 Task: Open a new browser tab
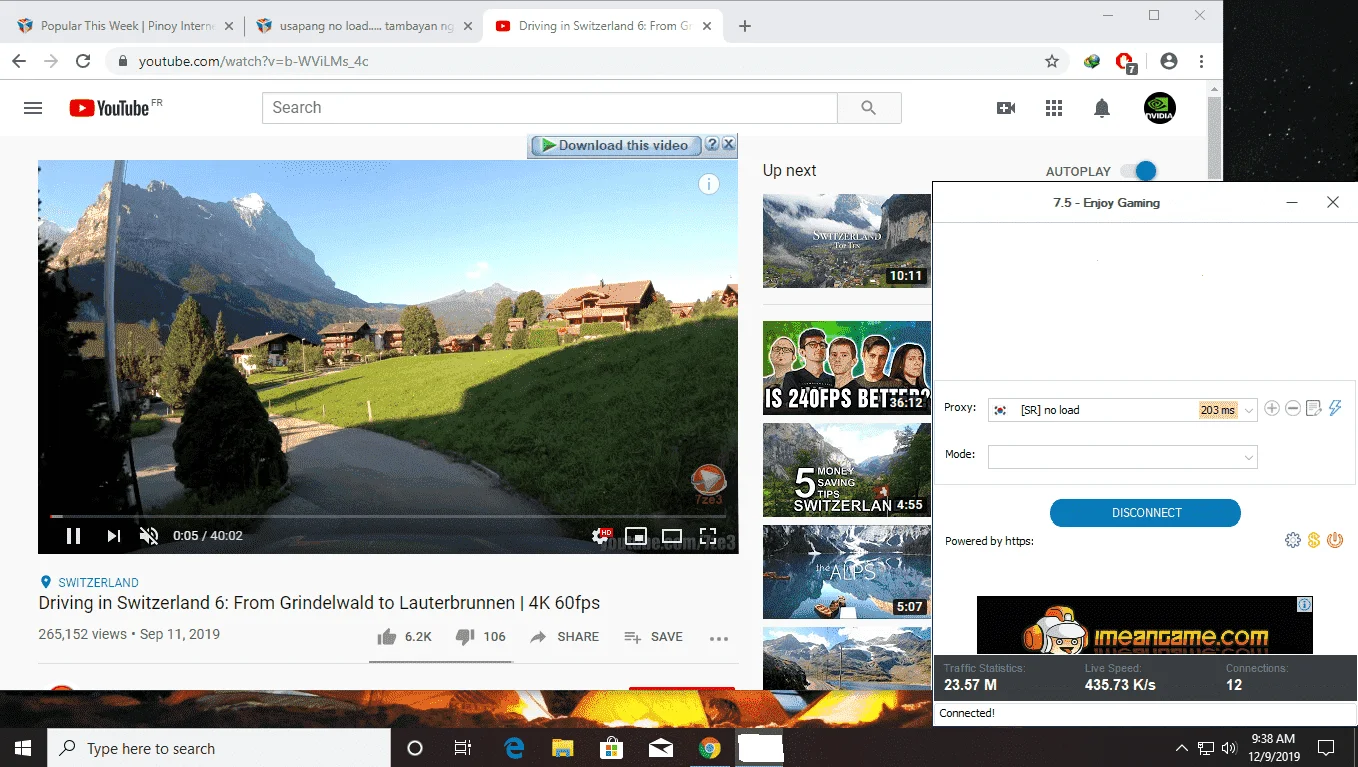tap(744, 26)
